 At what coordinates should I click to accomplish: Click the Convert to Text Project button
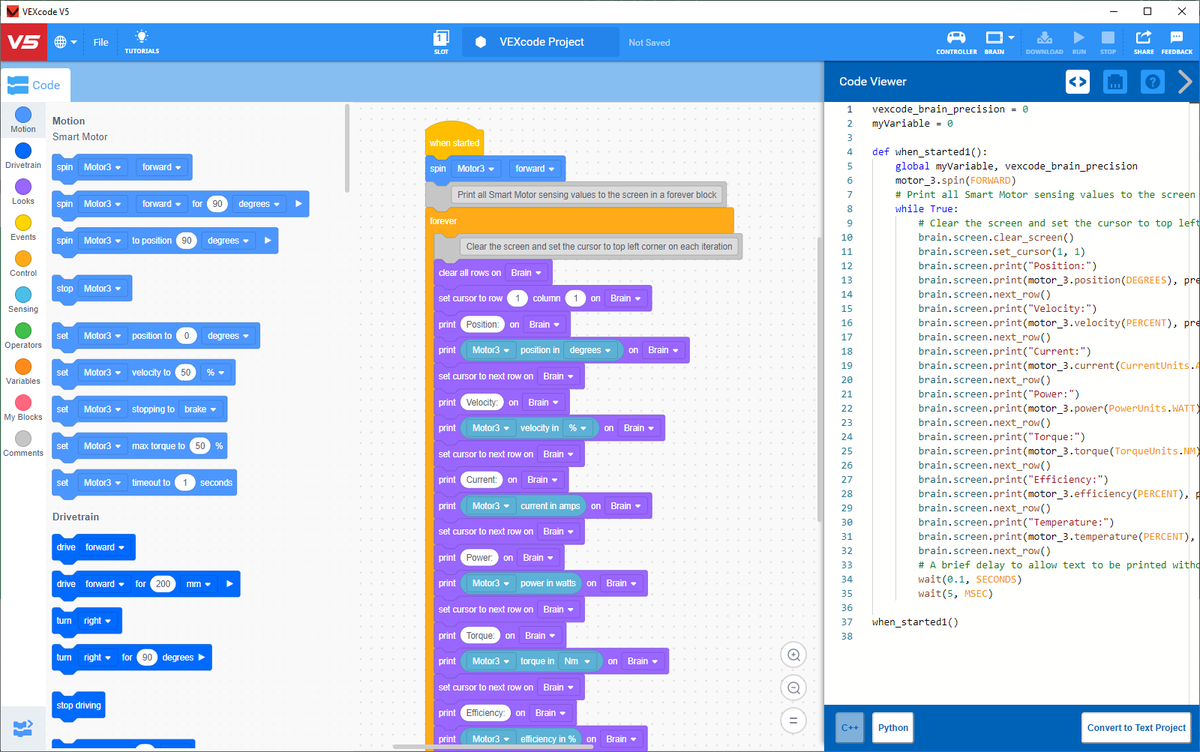(1137, 727)
